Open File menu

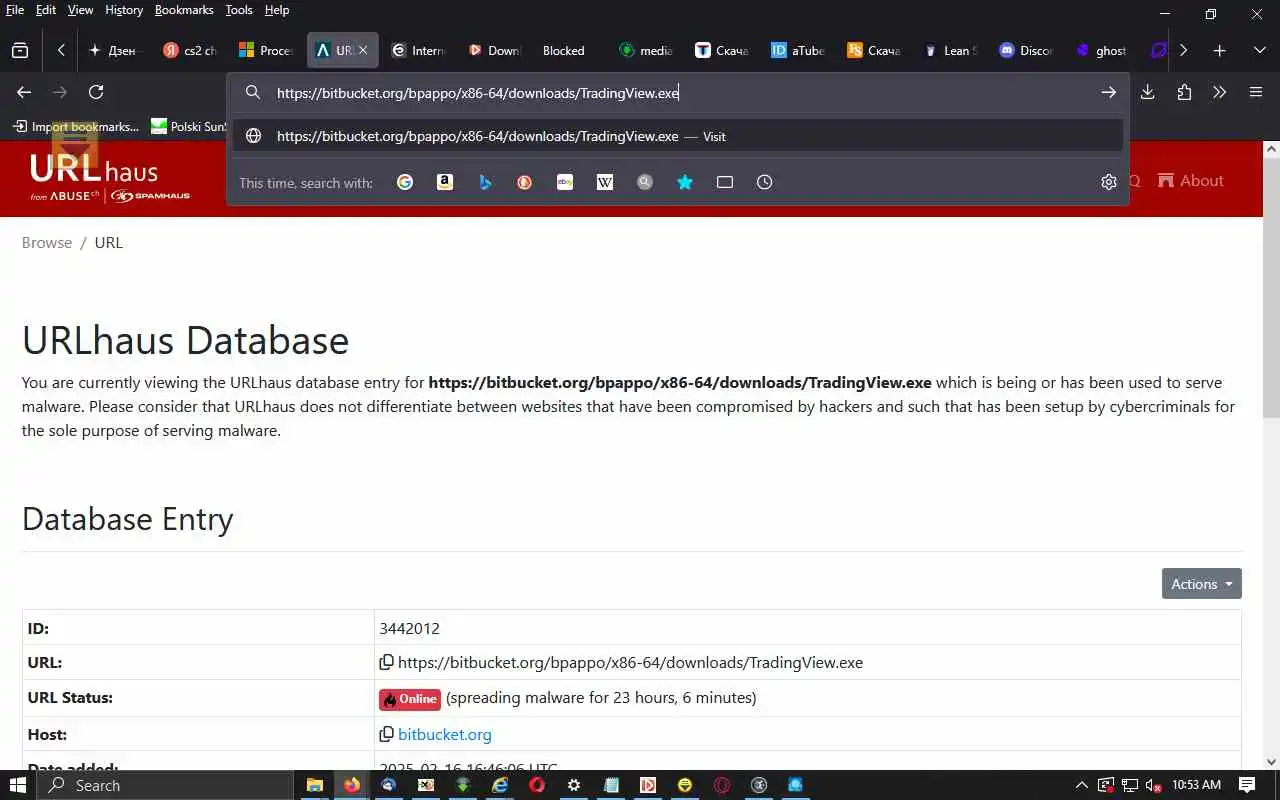click(15, 10)
